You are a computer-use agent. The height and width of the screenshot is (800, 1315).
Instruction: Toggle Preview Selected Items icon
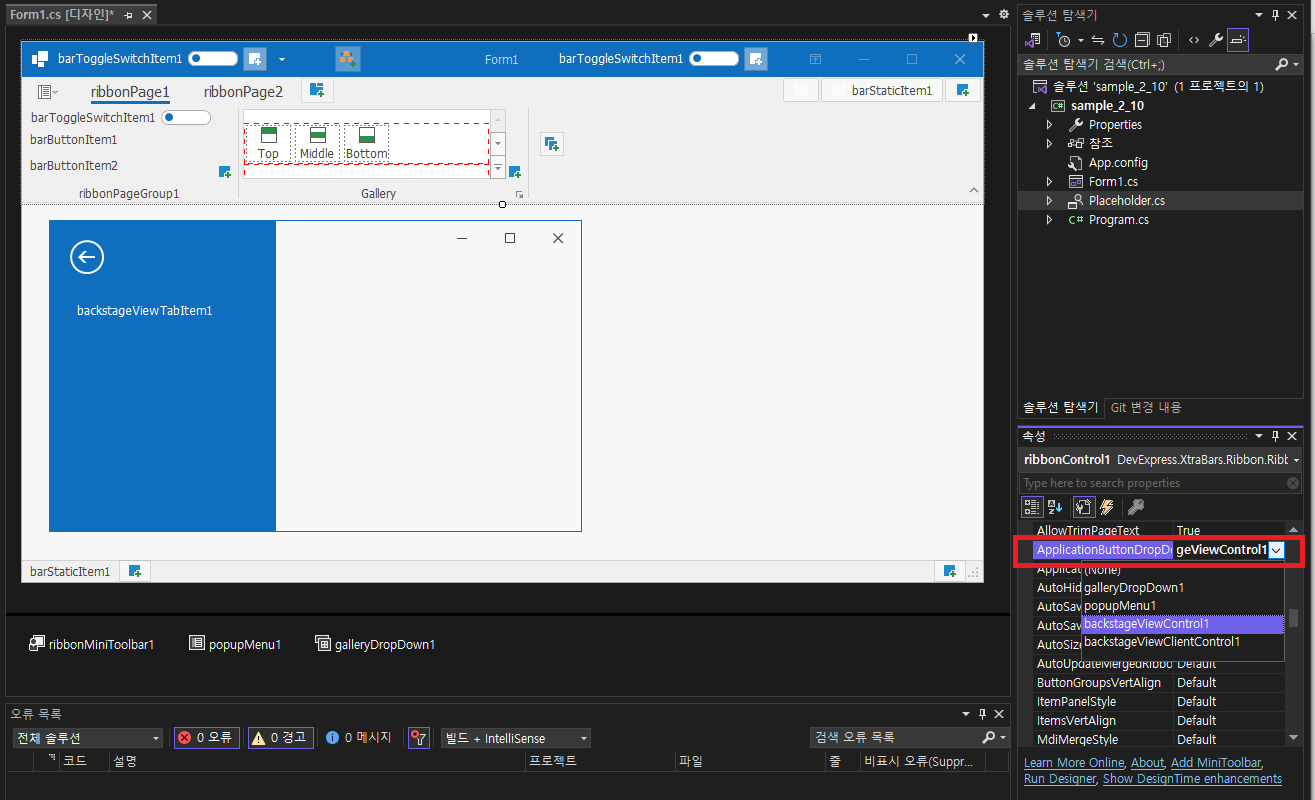tap(1238, 40)
